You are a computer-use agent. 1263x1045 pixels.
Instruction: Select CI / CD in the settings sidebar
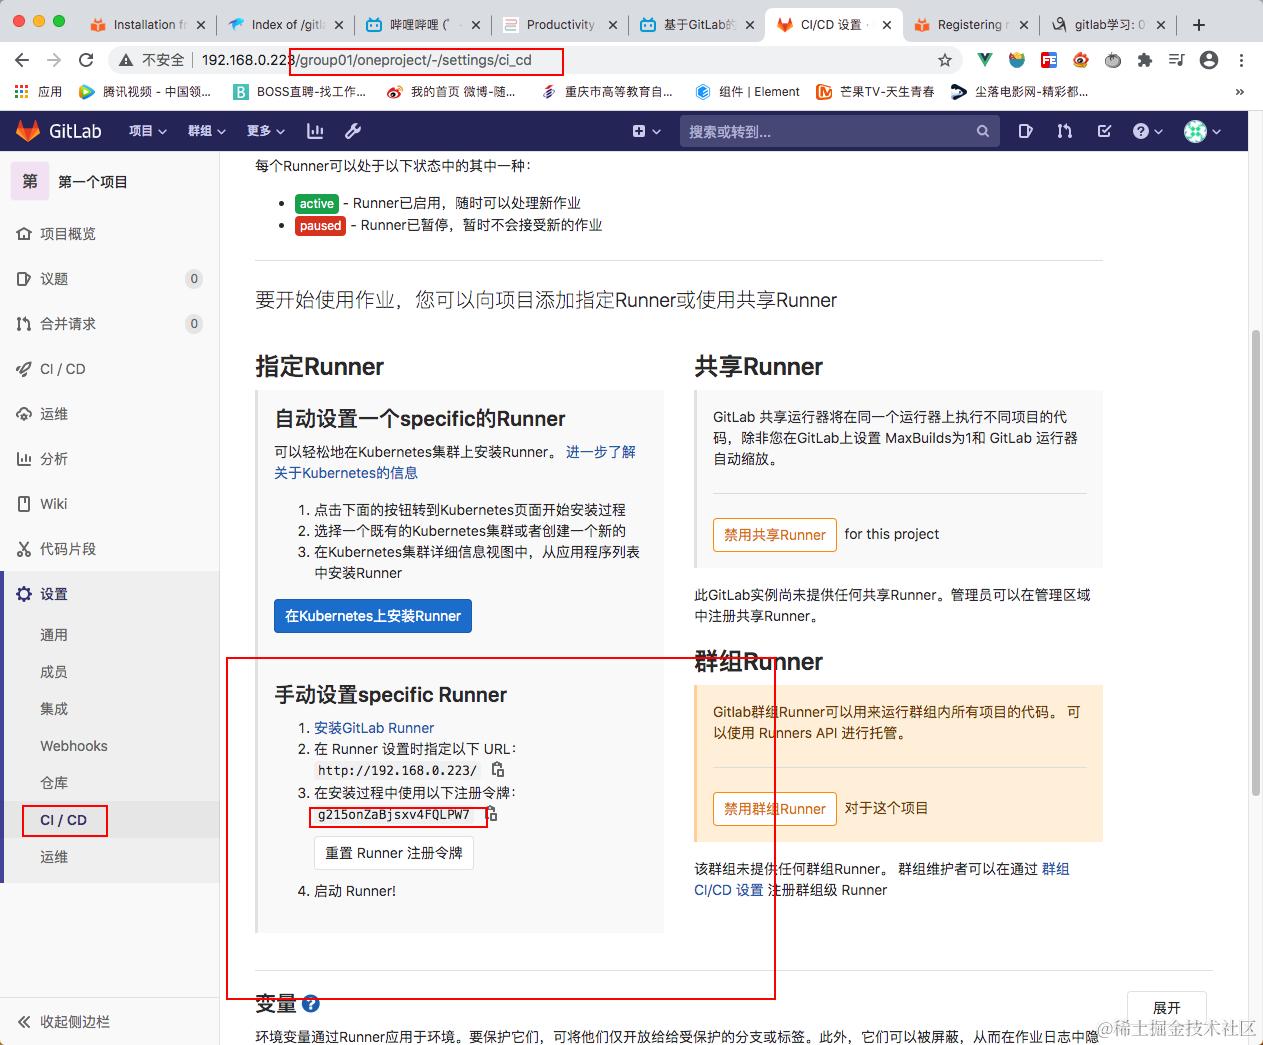click(63, 820)
